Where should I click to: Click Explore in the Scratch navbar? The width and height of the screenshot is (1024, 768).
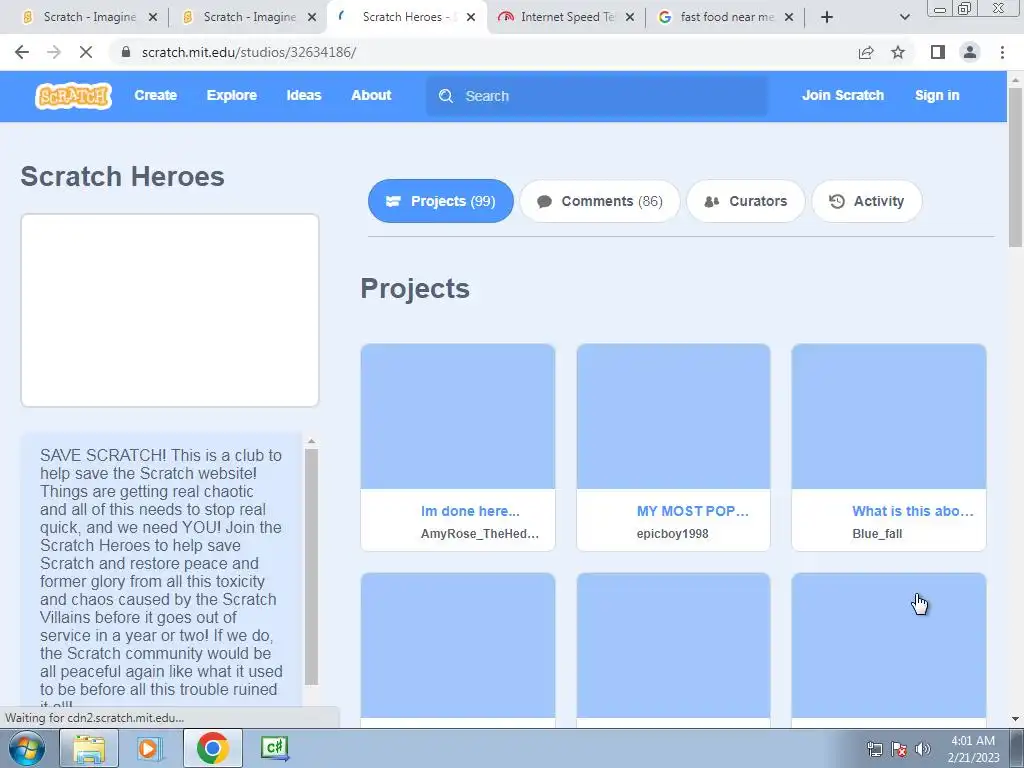[x=232, y=95]
